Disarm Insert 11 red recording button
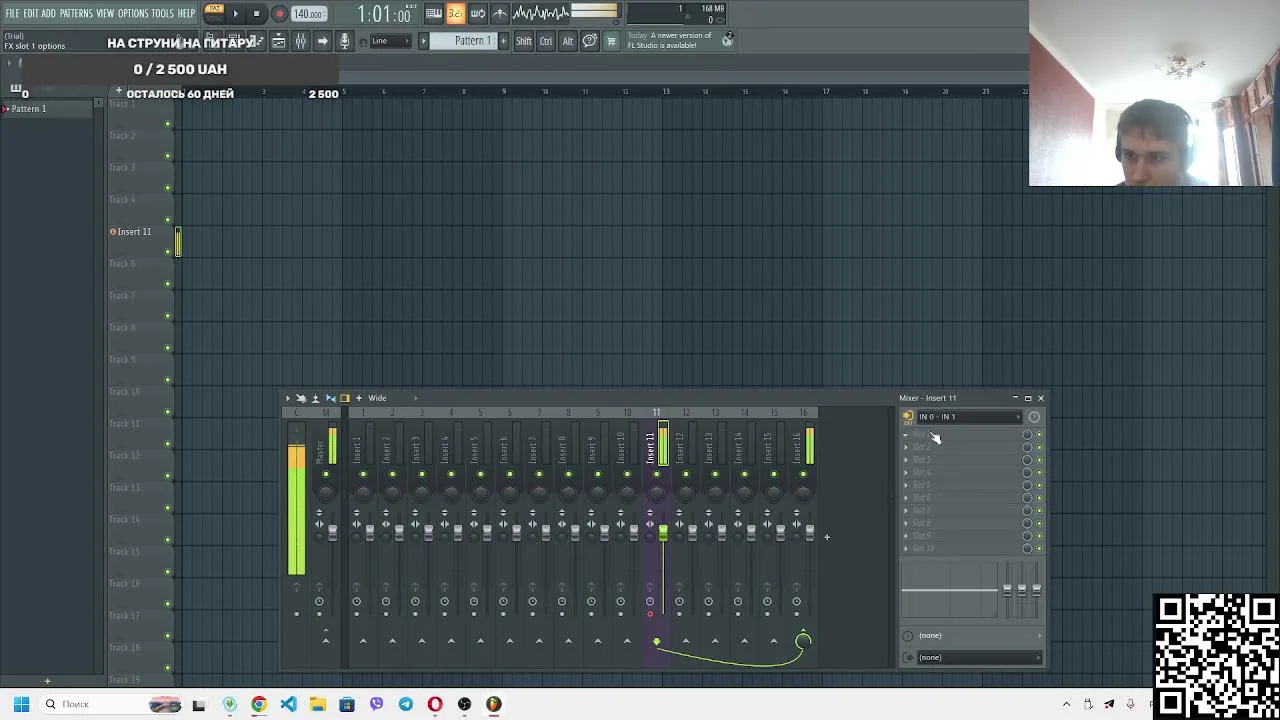 tap(650, 614)
